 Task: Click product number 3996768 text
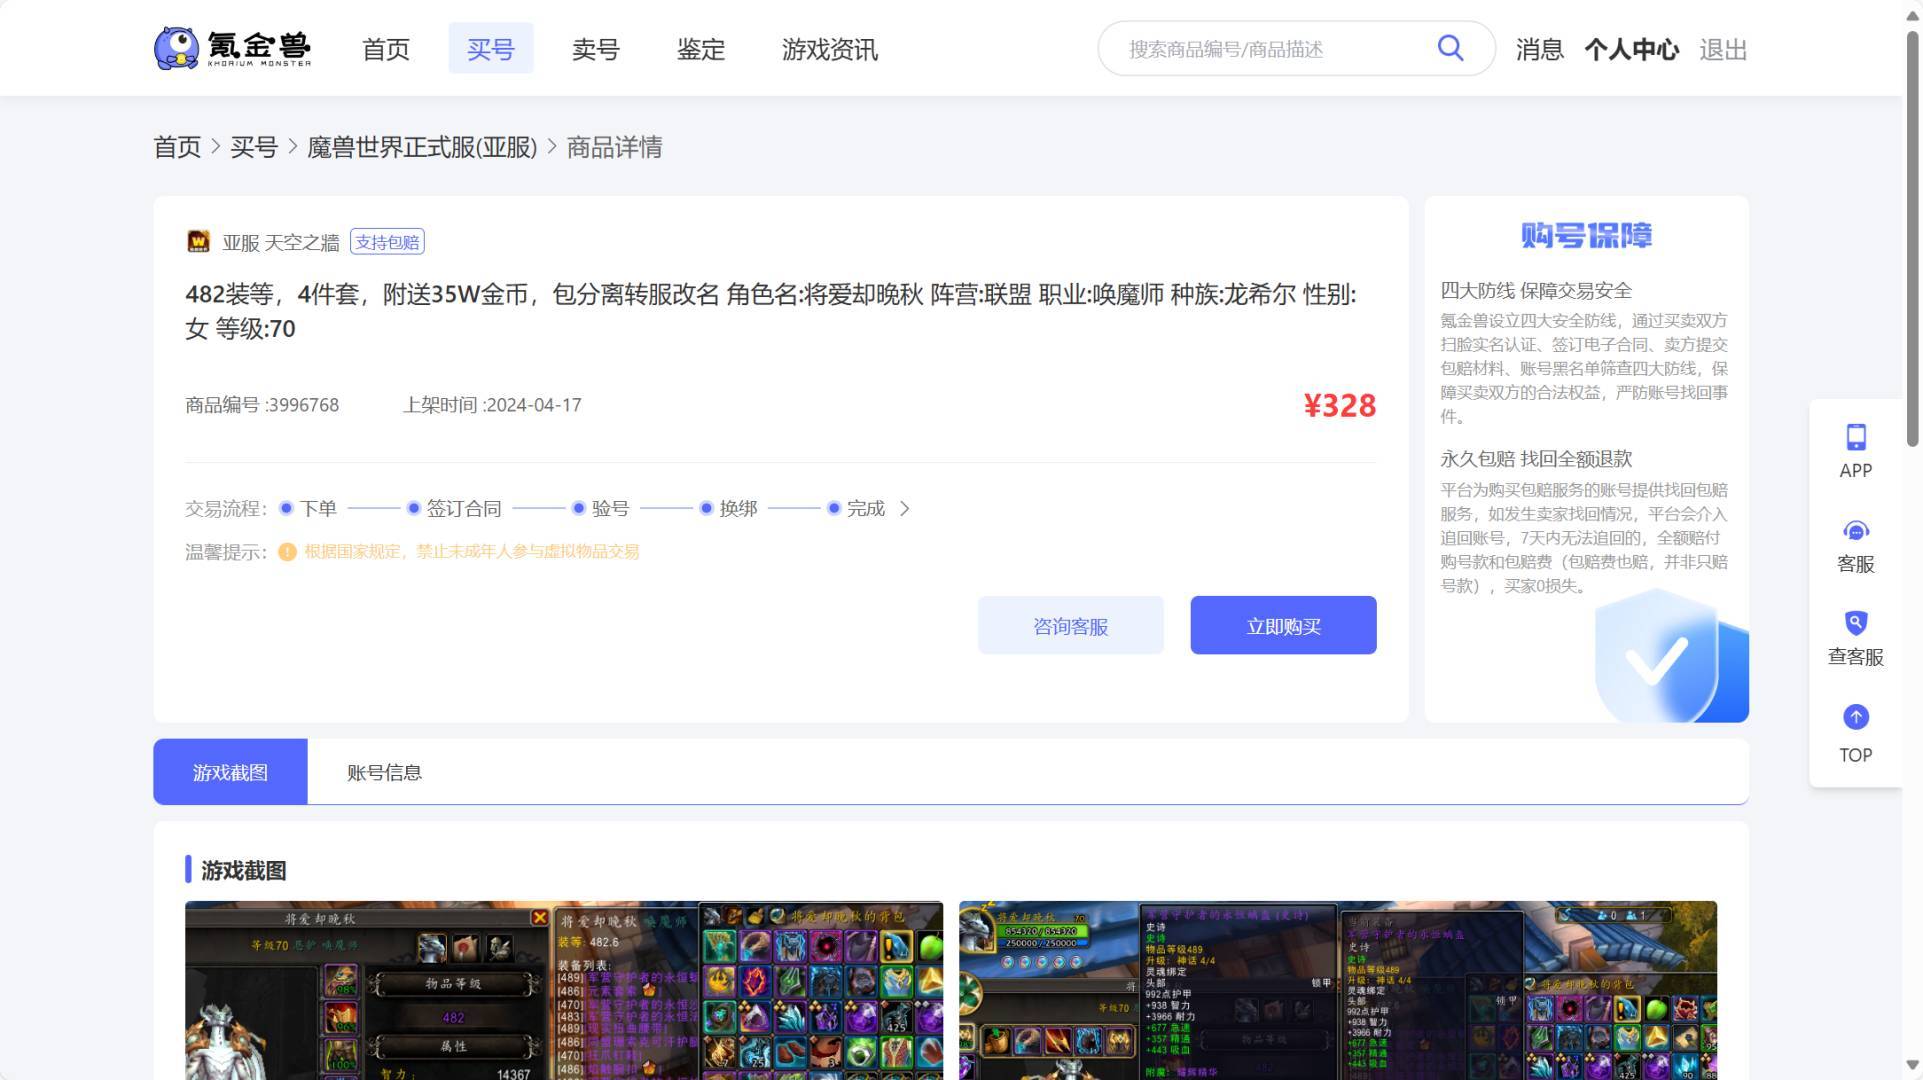click(x=262, y=405)
